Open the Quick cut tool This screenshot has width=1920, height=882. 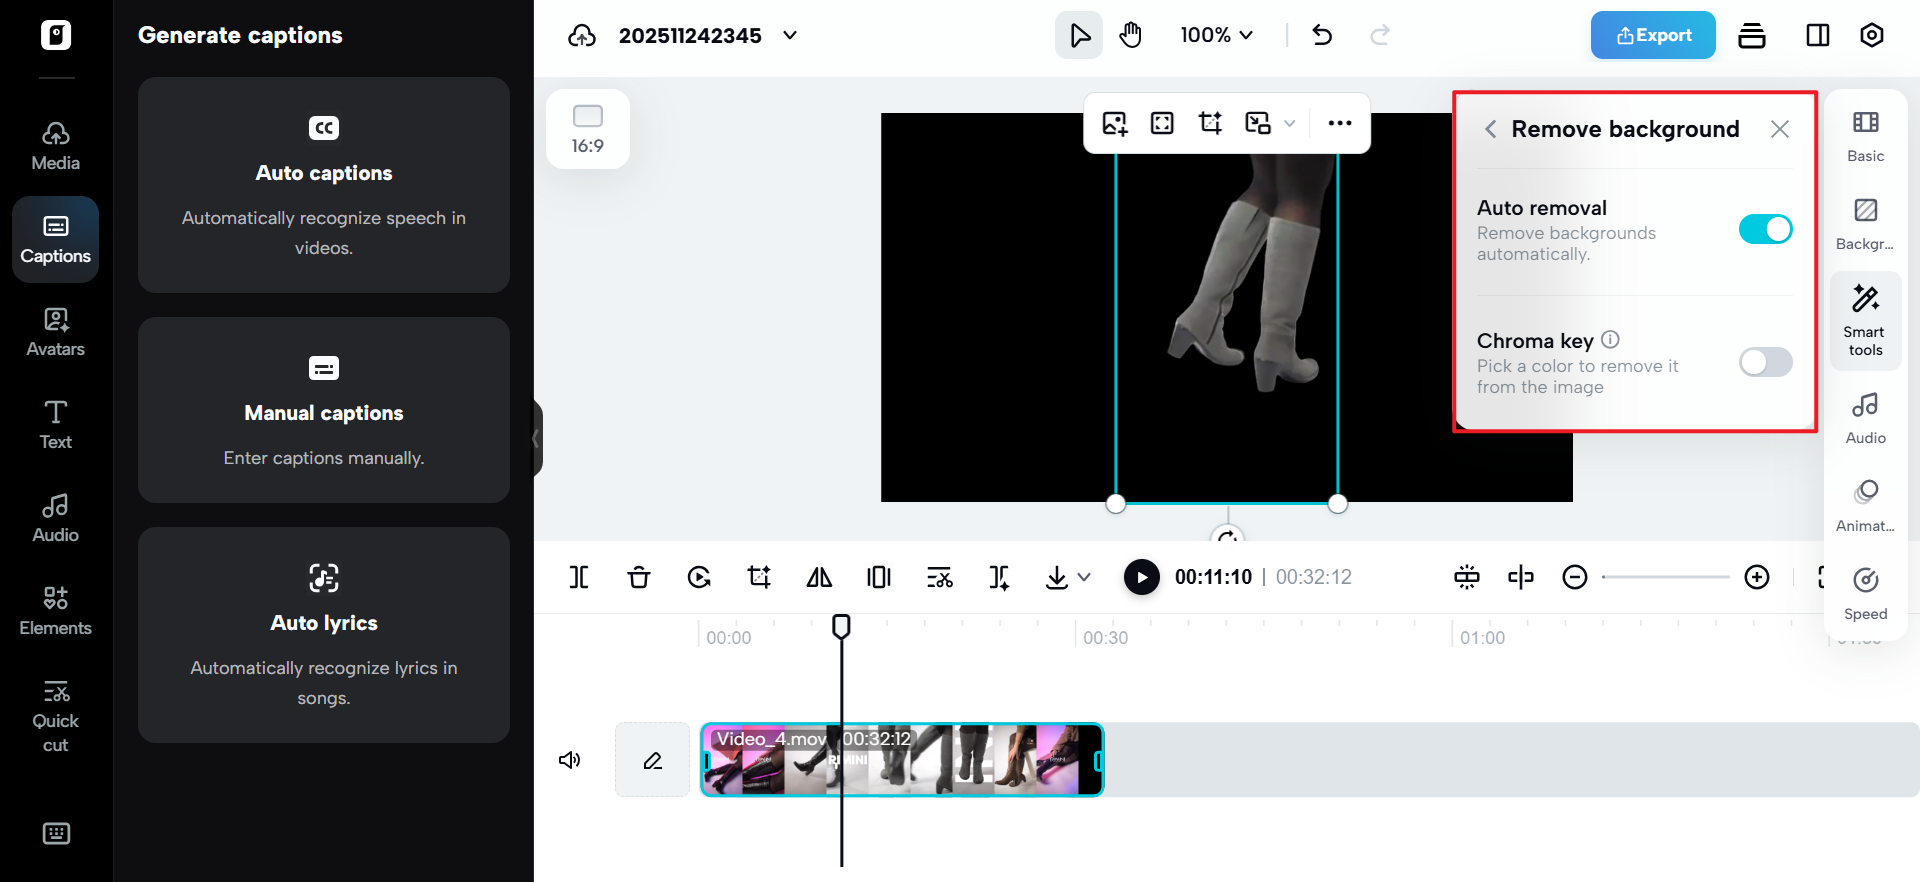point(56,717)
